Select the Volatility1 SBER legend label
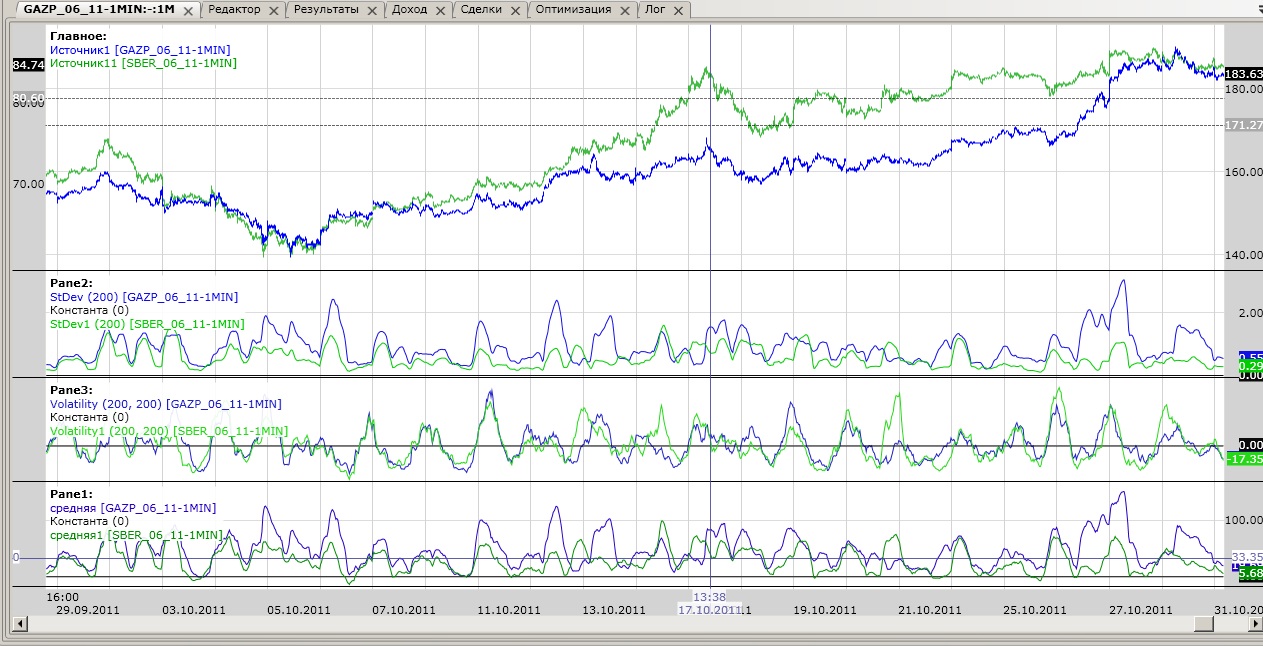 tap(168, 431)
